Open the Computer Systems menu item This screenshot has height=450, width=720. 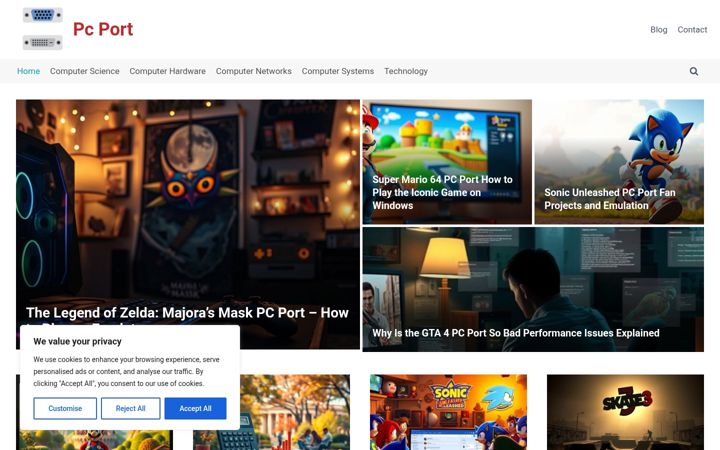pos(338,71)
